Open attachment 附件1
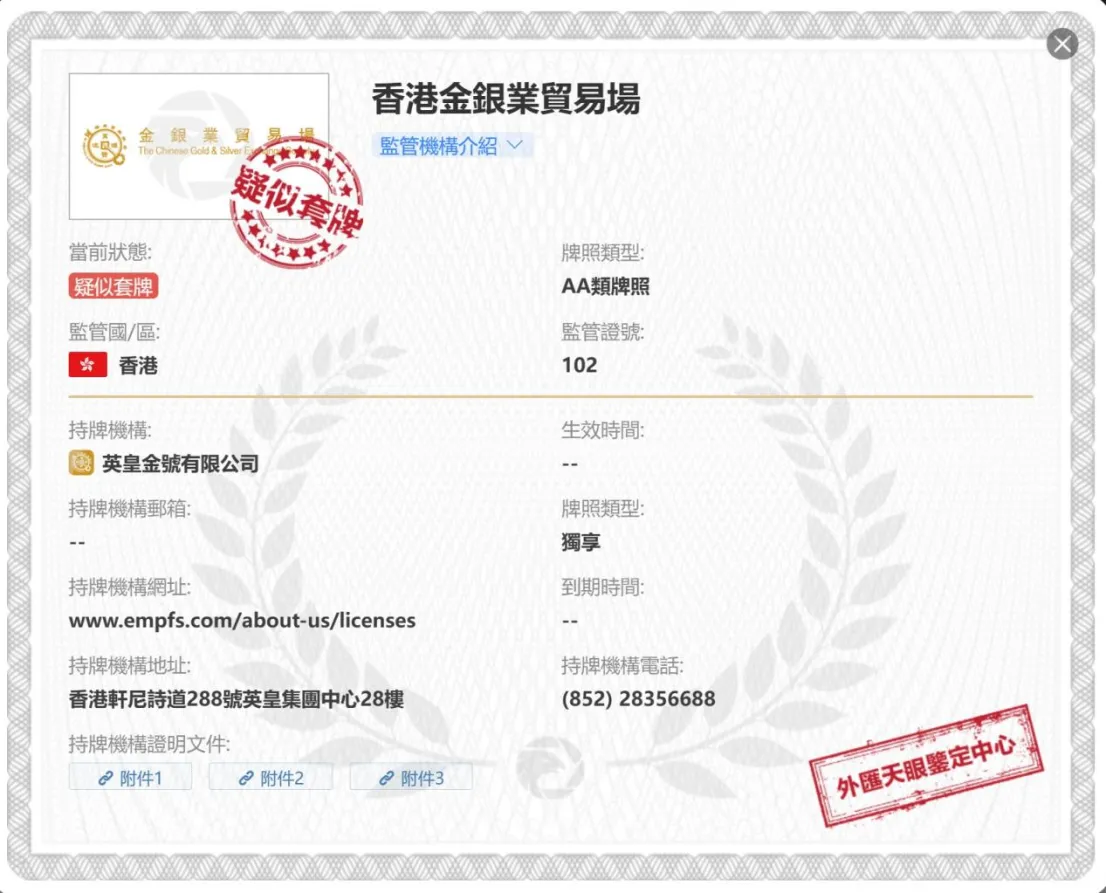Image resolution: width=1107 pixels, height=894 pixels. [x=131, y=777]
